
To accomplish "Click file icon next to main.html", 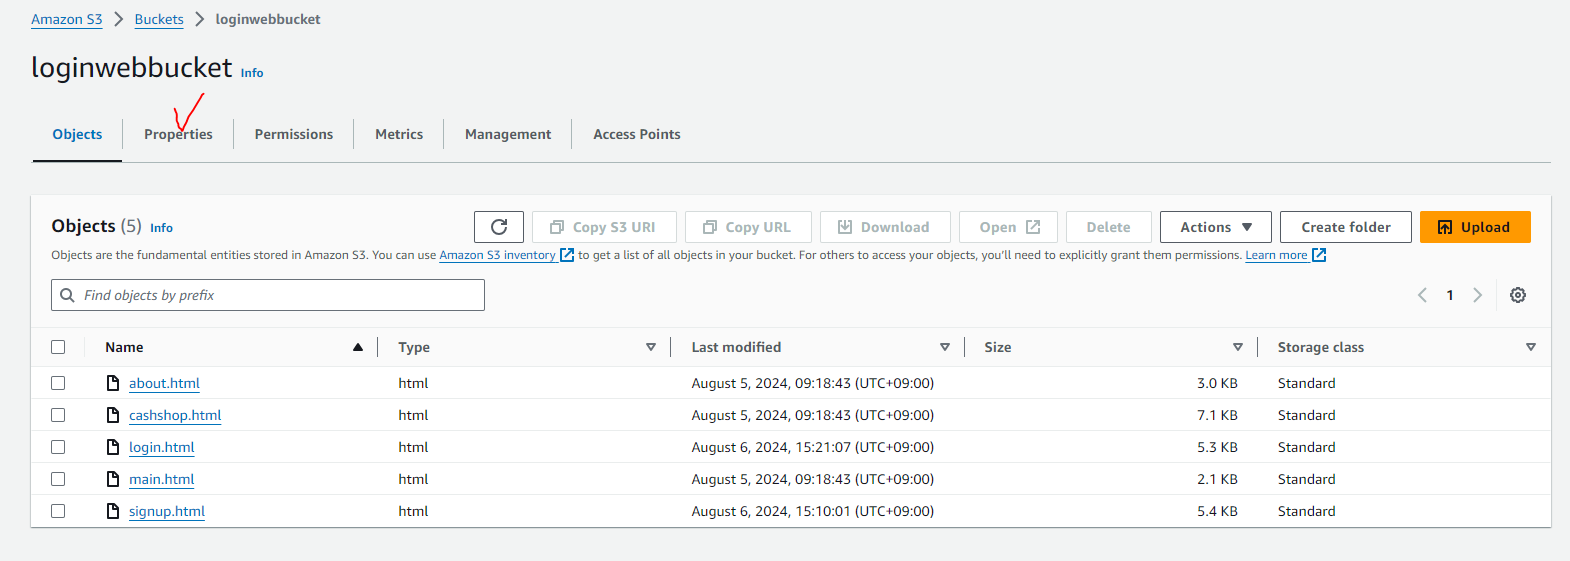I will tap(113, 479).
